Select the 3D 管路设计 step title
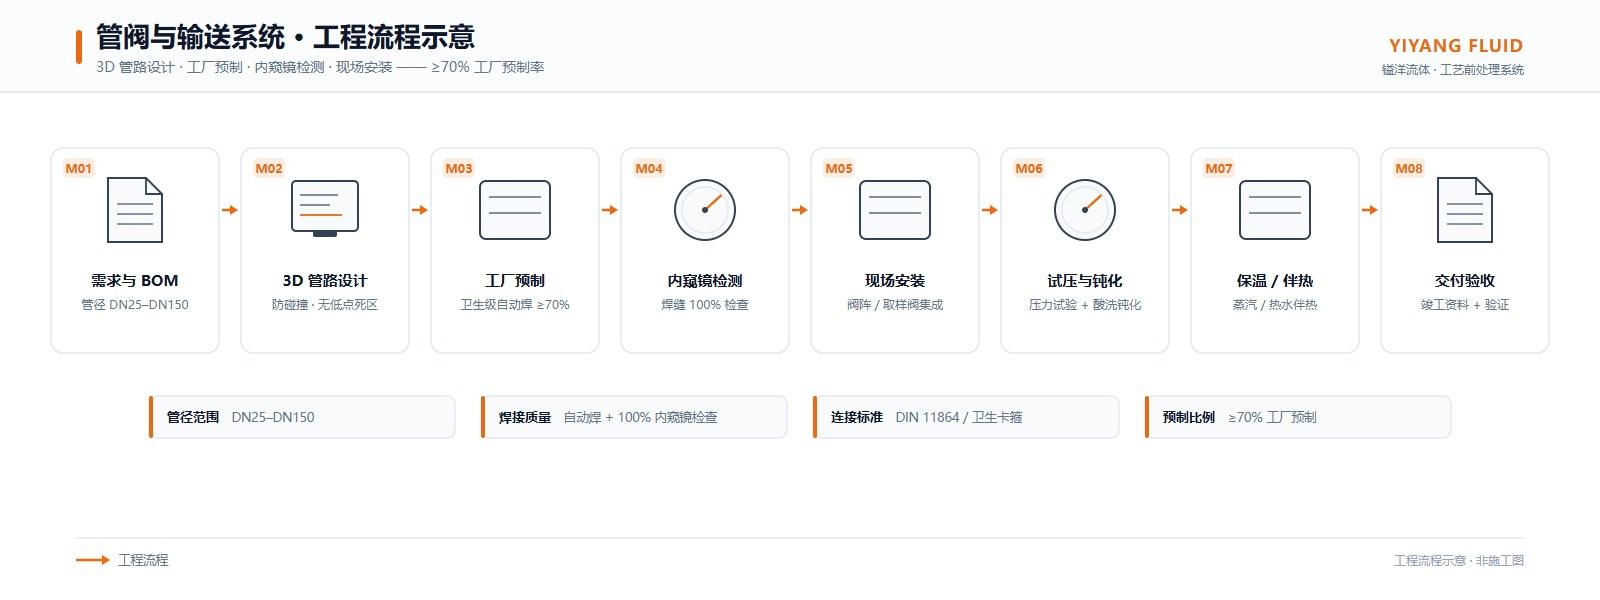 coord(325,281)
